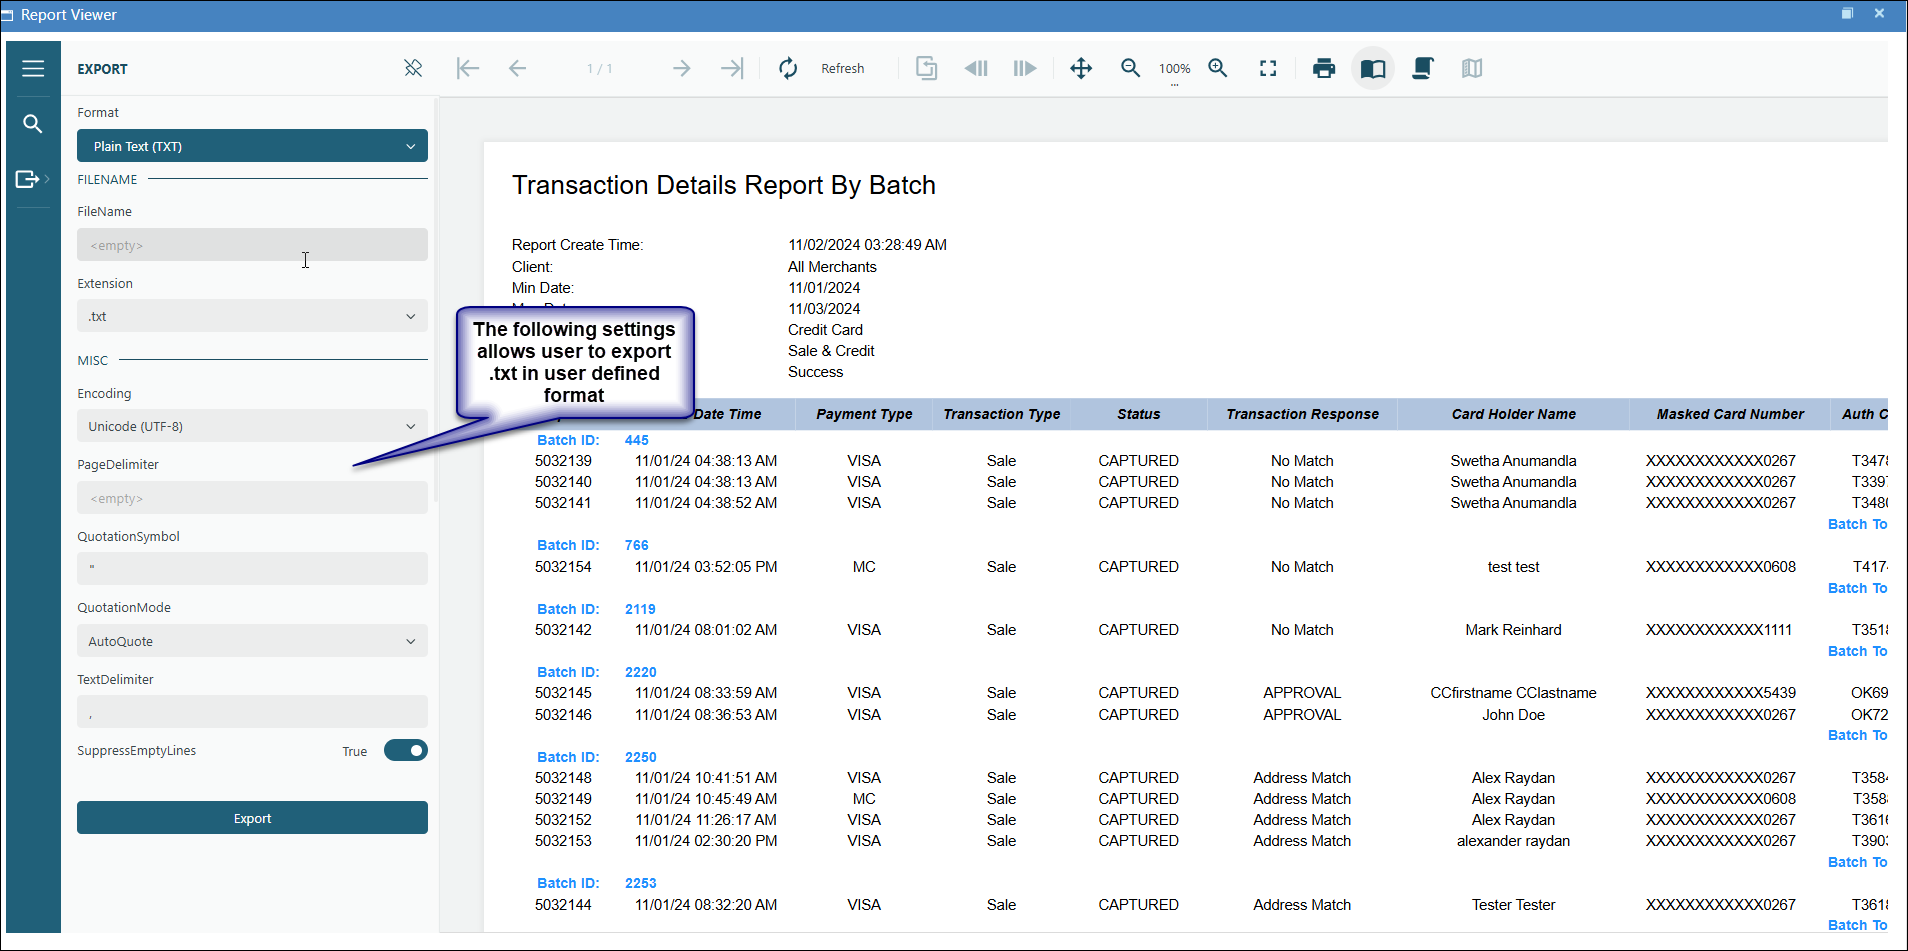1908x951 pixels.
Task: Zoom in with the magnifier plus icon
Action: click(1218, 68)
